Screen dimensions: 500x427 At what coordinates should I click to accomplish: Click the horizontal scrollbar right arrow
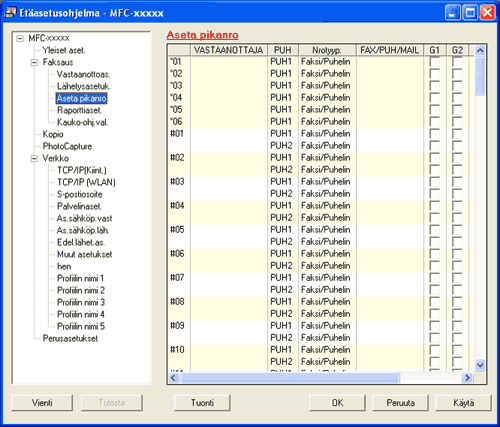467,378
